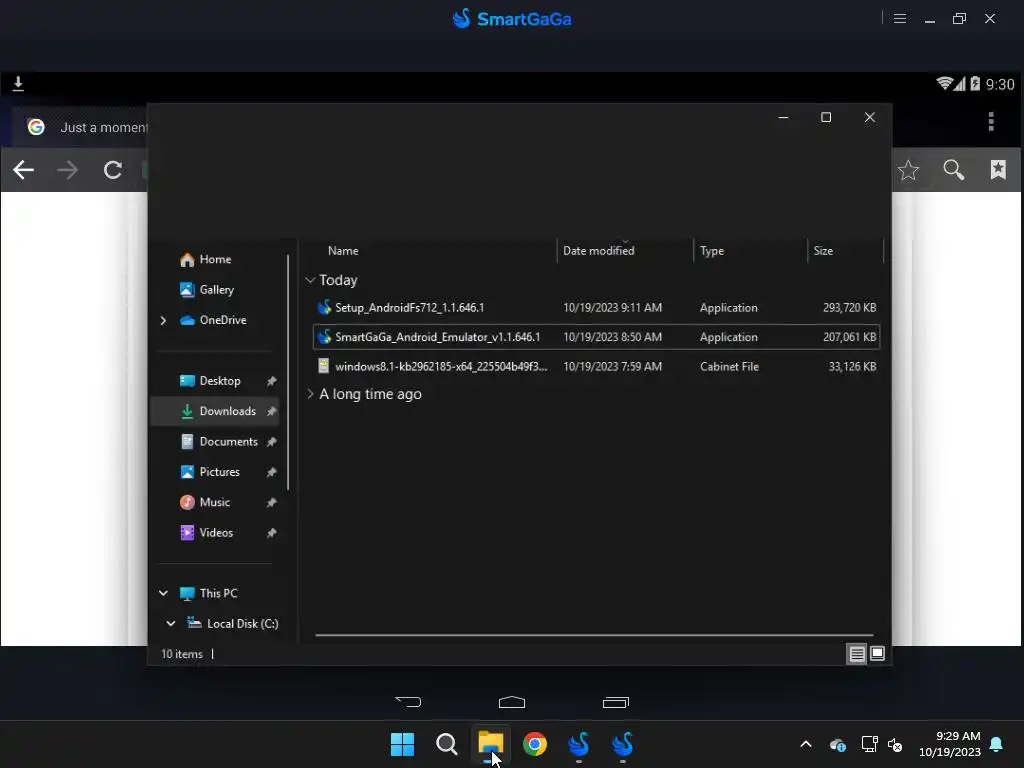Open network status tray icon

click(x=869, y=744)
